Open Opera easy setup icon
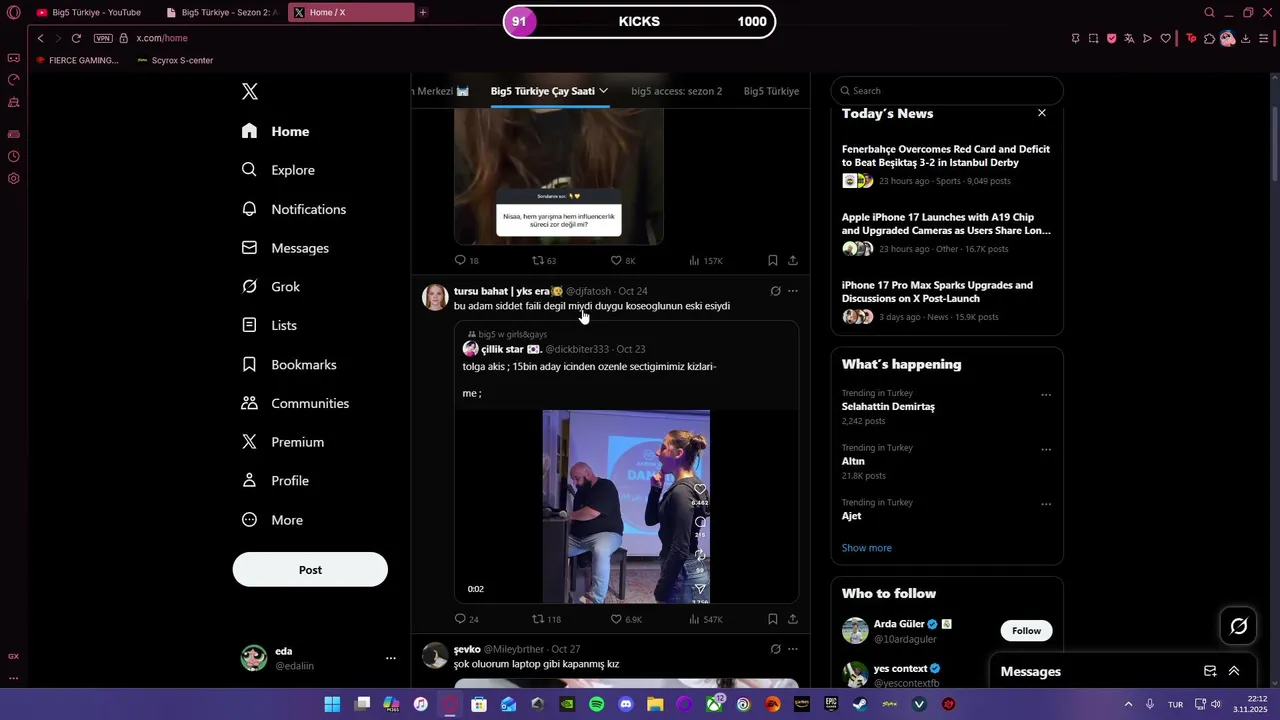The image size is (1280, 720). (1264, 38)
